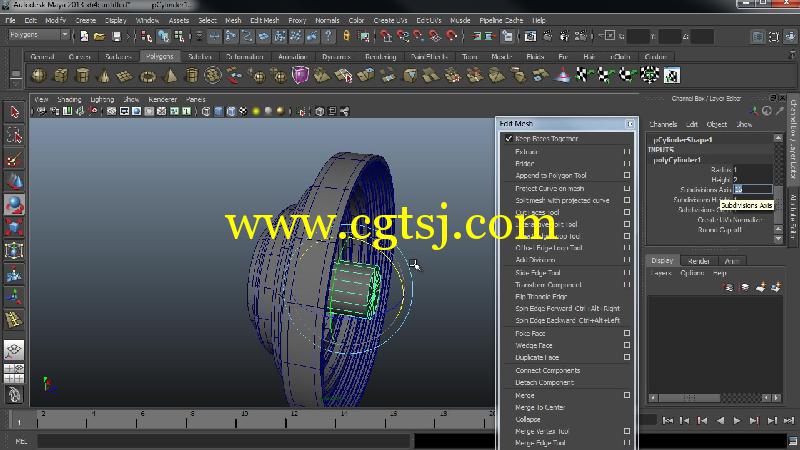Viewport: 800px width, 450px height.
Task: Open scene using folder icon
Action: (99, 36)
